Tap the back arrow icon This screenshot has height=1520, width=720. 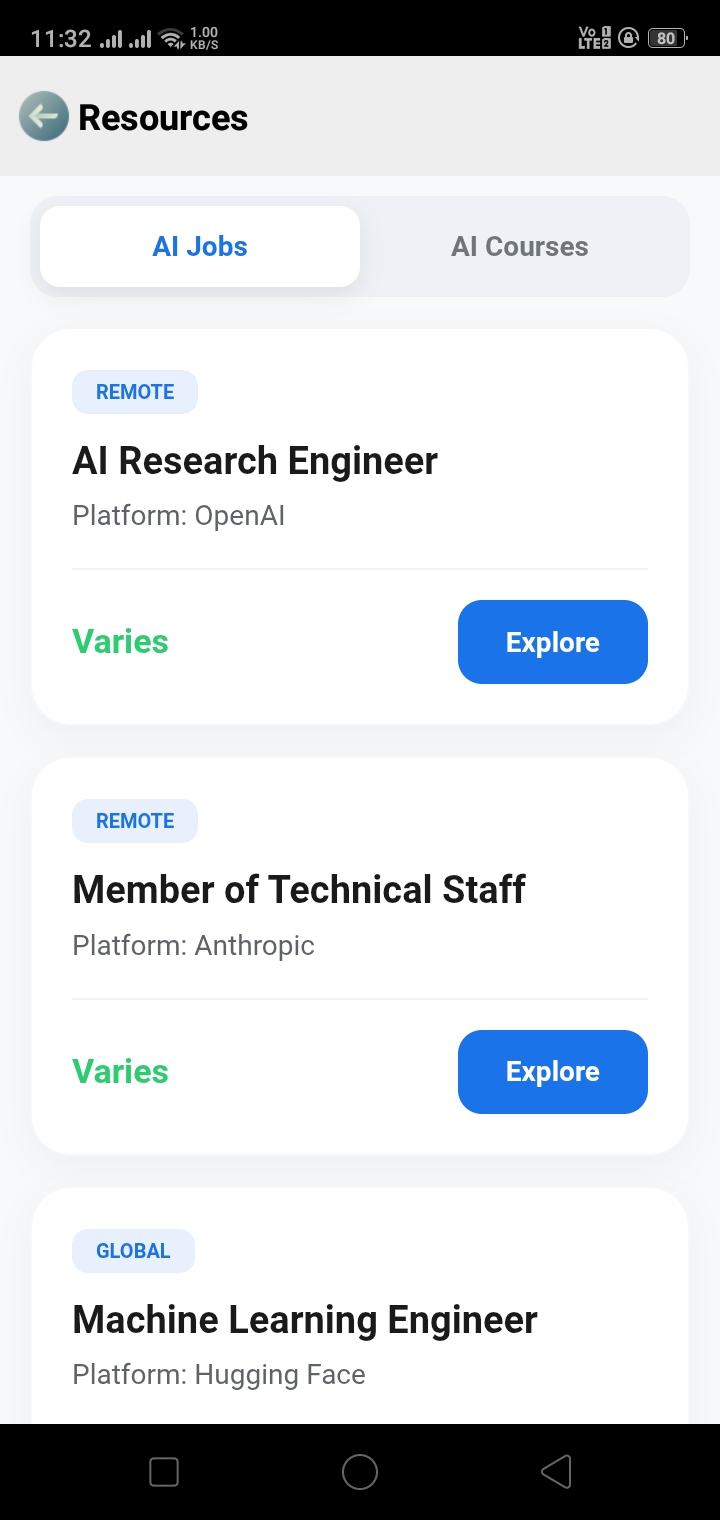pos(43,117)
